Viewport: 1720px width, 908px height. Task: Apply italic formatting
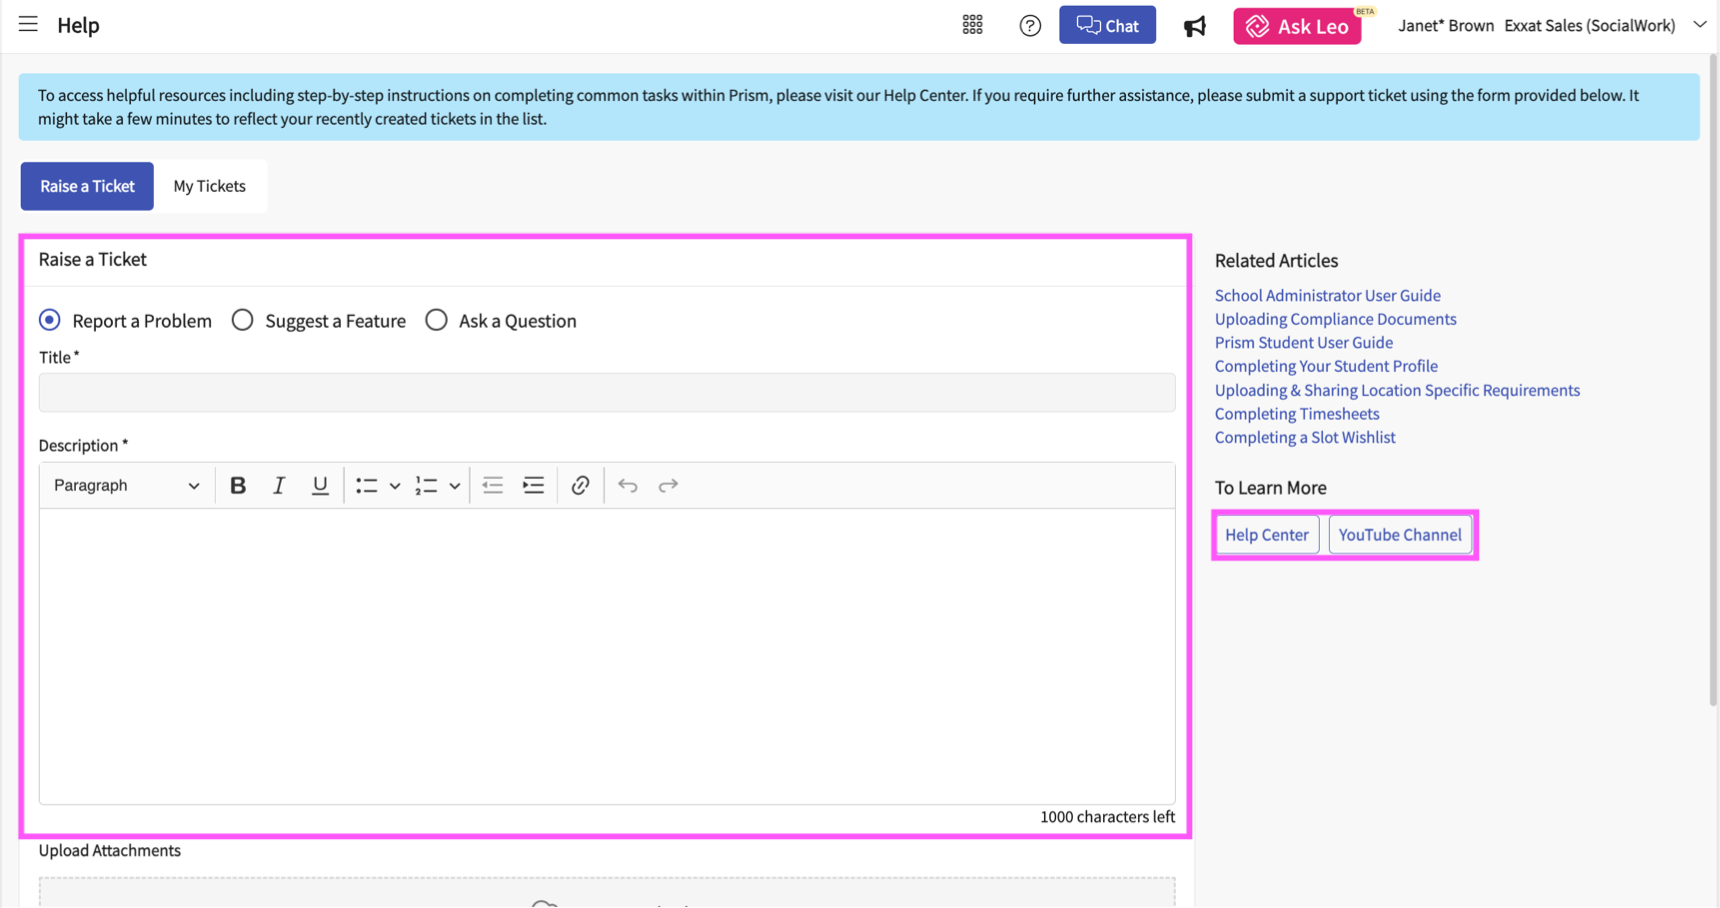(x=278, y=485)
